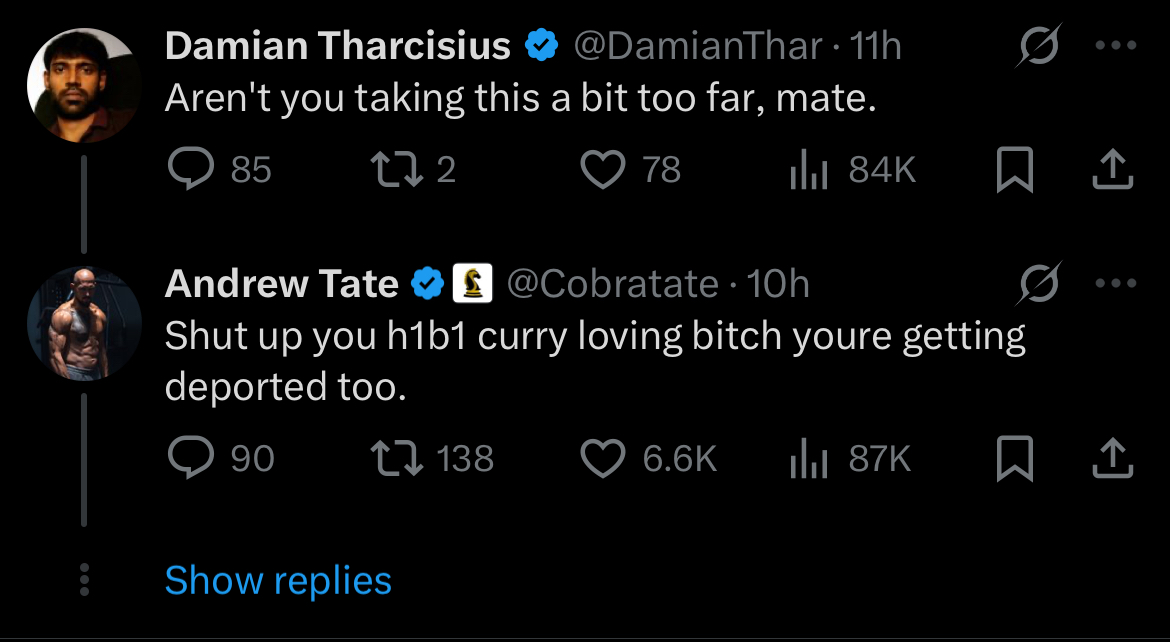The height and width of the screenshot is (642, 1170).
Task: Share the @Cobratate post
Action: (x=1112, y=459)
